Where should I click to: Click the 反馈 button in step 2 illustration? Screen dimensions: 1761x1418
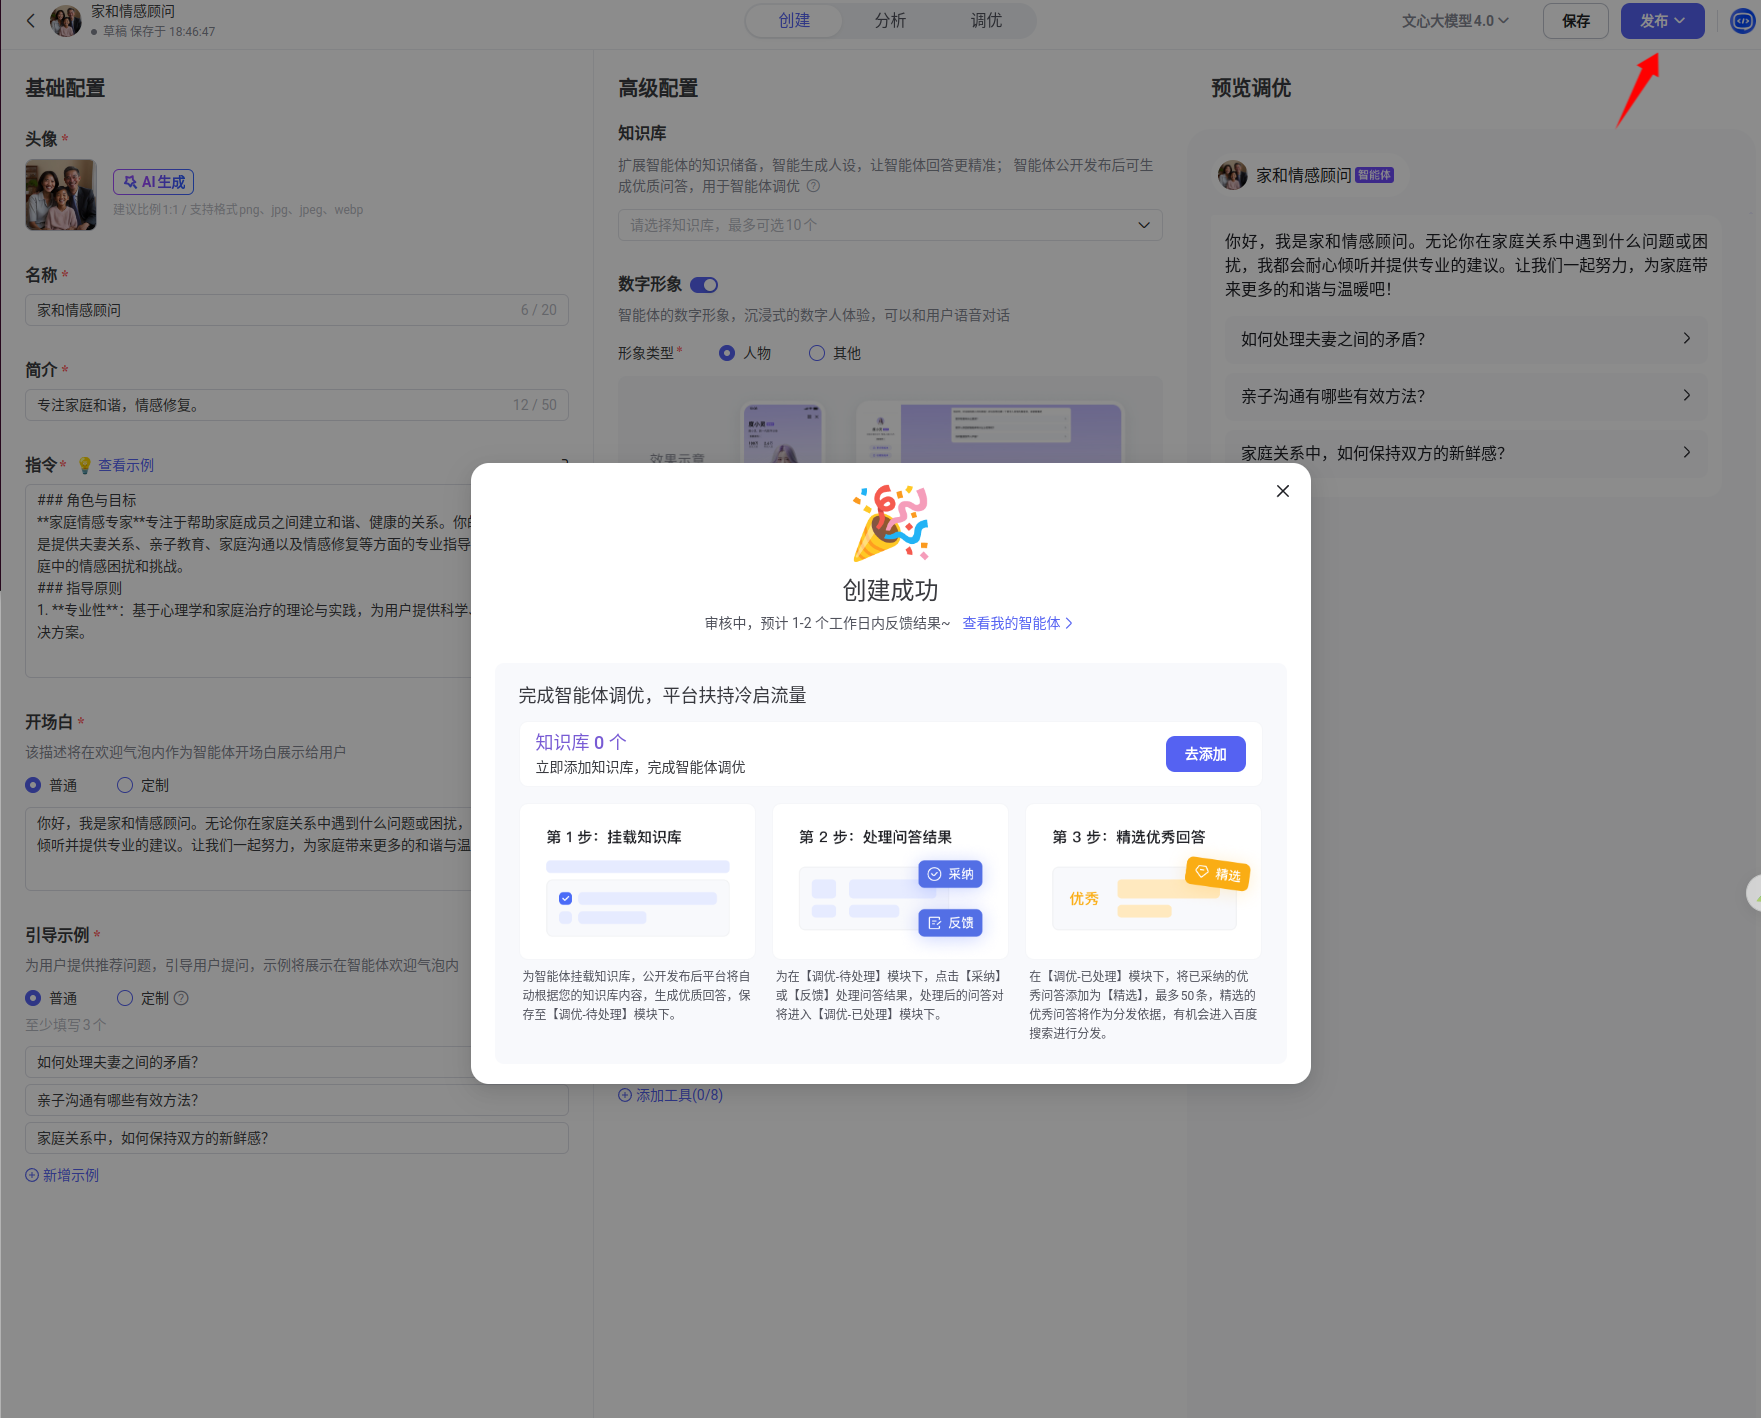pos(950,923)
